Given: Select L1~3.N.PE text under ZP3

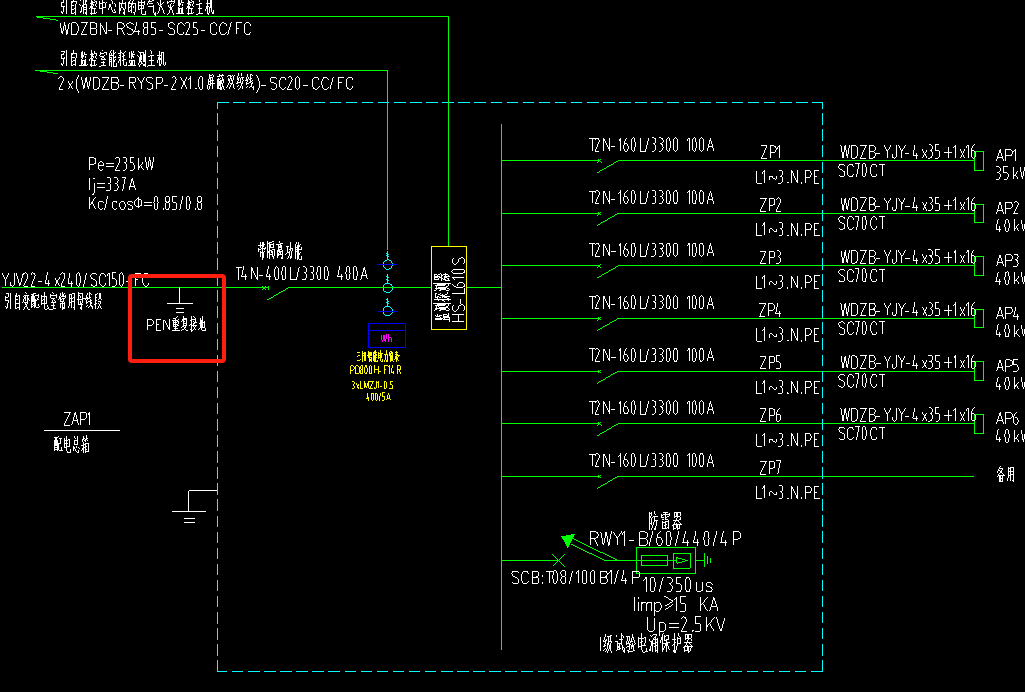Looking at the screenshot, I should pyautogui.click(x=788, y=282).
